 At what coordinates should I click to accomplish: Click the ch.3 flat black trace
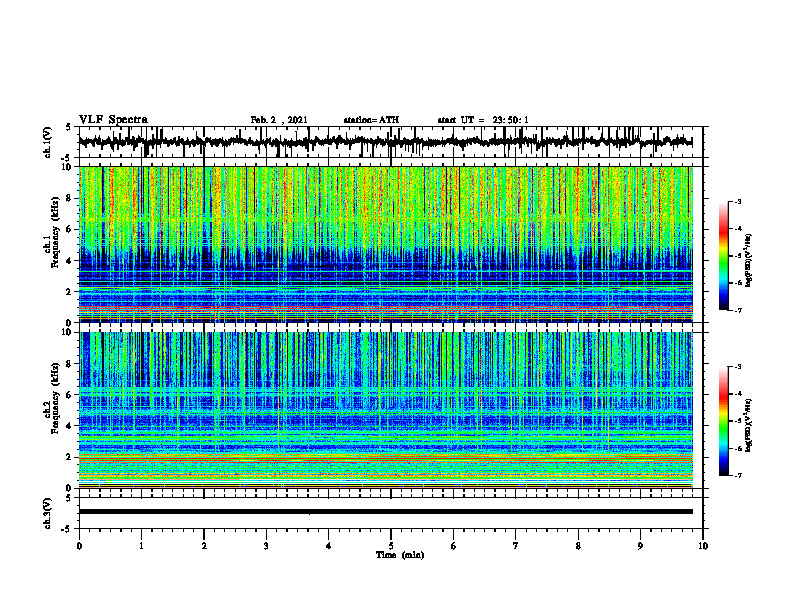386,512
